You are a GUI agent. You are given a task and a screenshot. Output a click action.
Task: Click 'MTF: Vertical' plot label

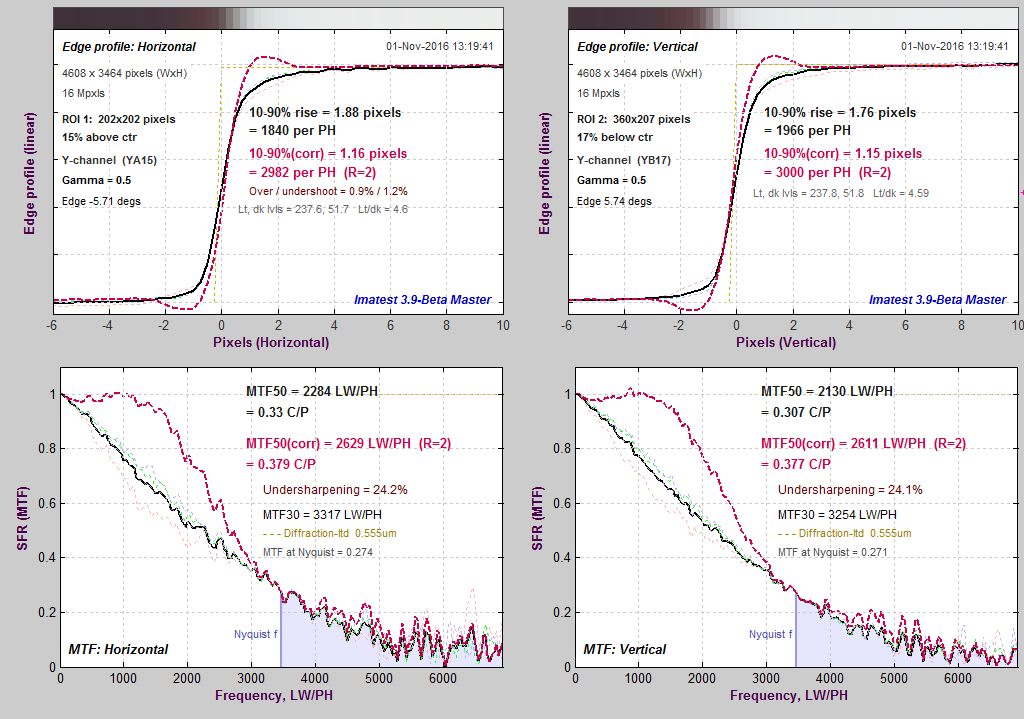[x=624, y=650]
